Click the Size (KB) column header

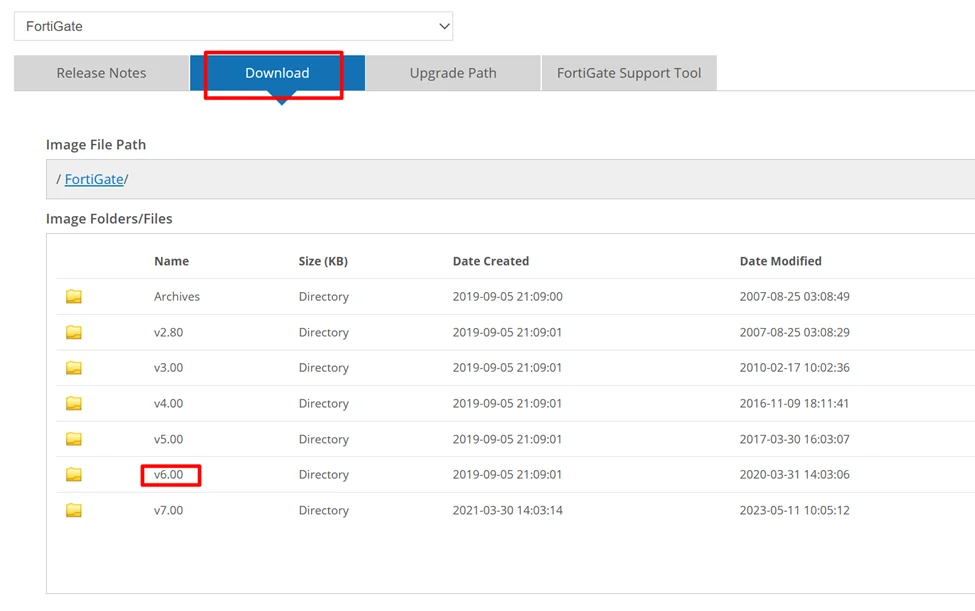point(323,261)
